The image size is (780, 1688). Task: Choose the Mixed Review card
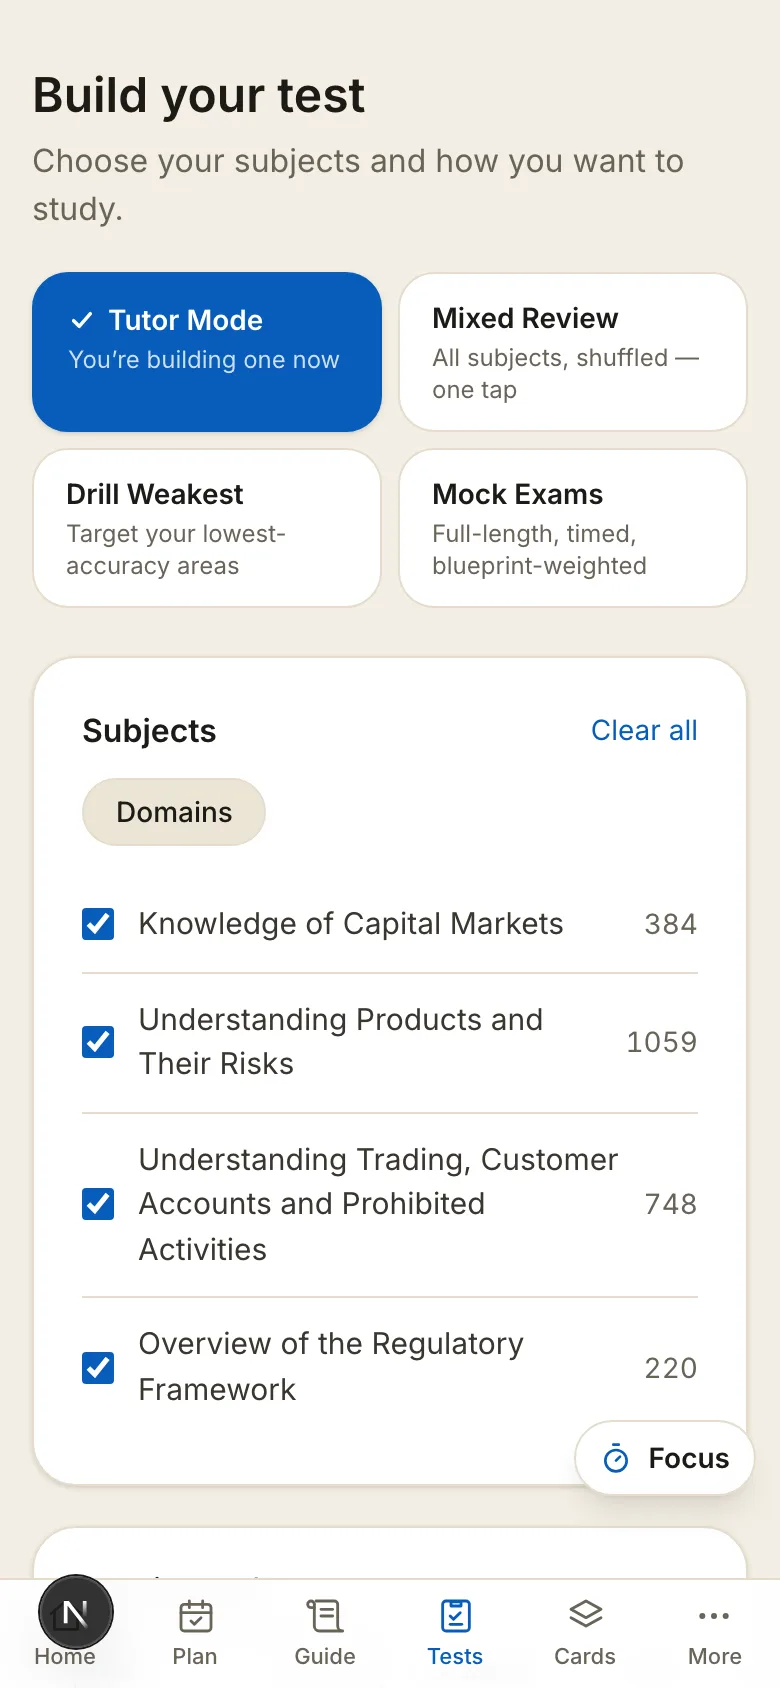point(573,352)
